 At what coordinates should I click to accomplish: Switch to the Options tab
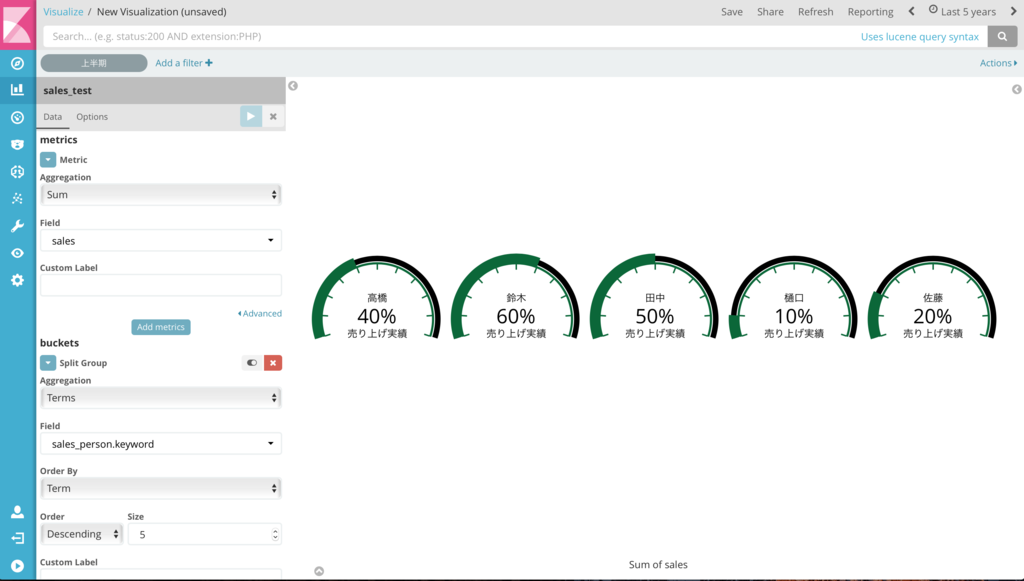tap(92, 117)
